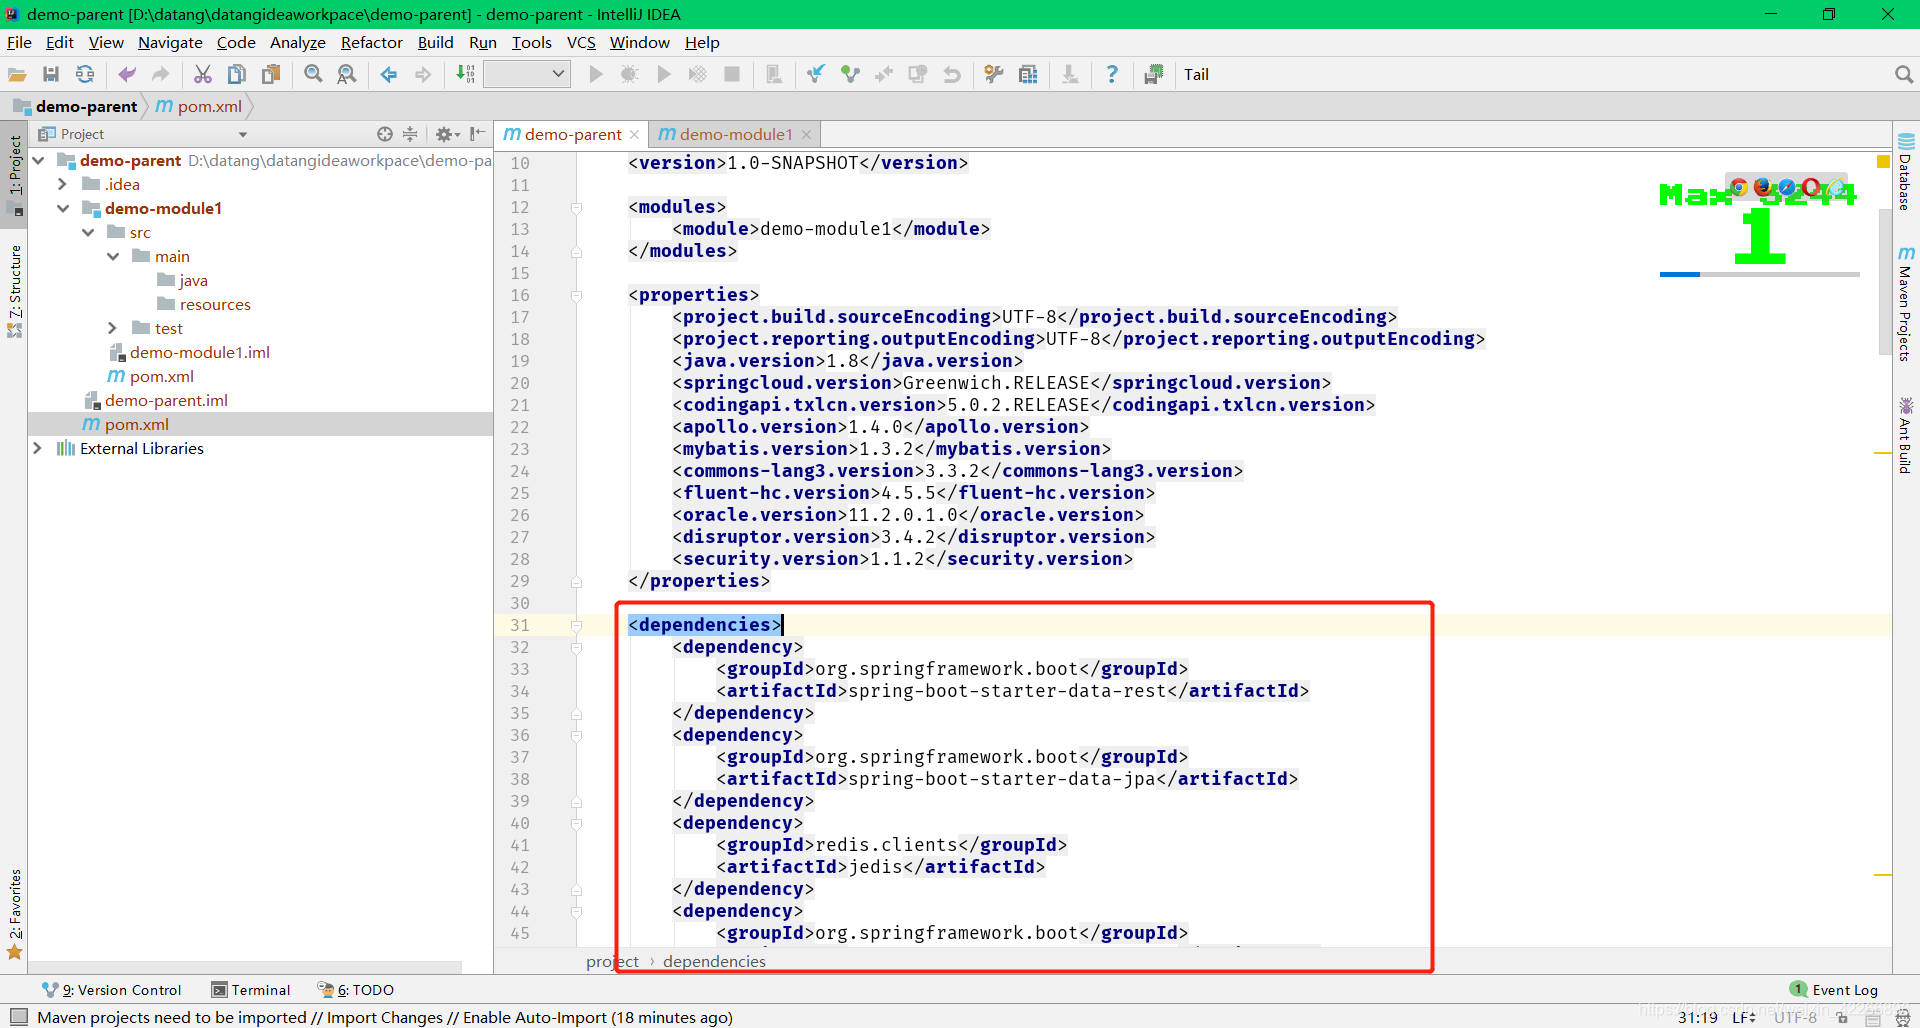Click Collapse All icon in Project panel
Screen dimensions: 1920x1028
(410, 134)
